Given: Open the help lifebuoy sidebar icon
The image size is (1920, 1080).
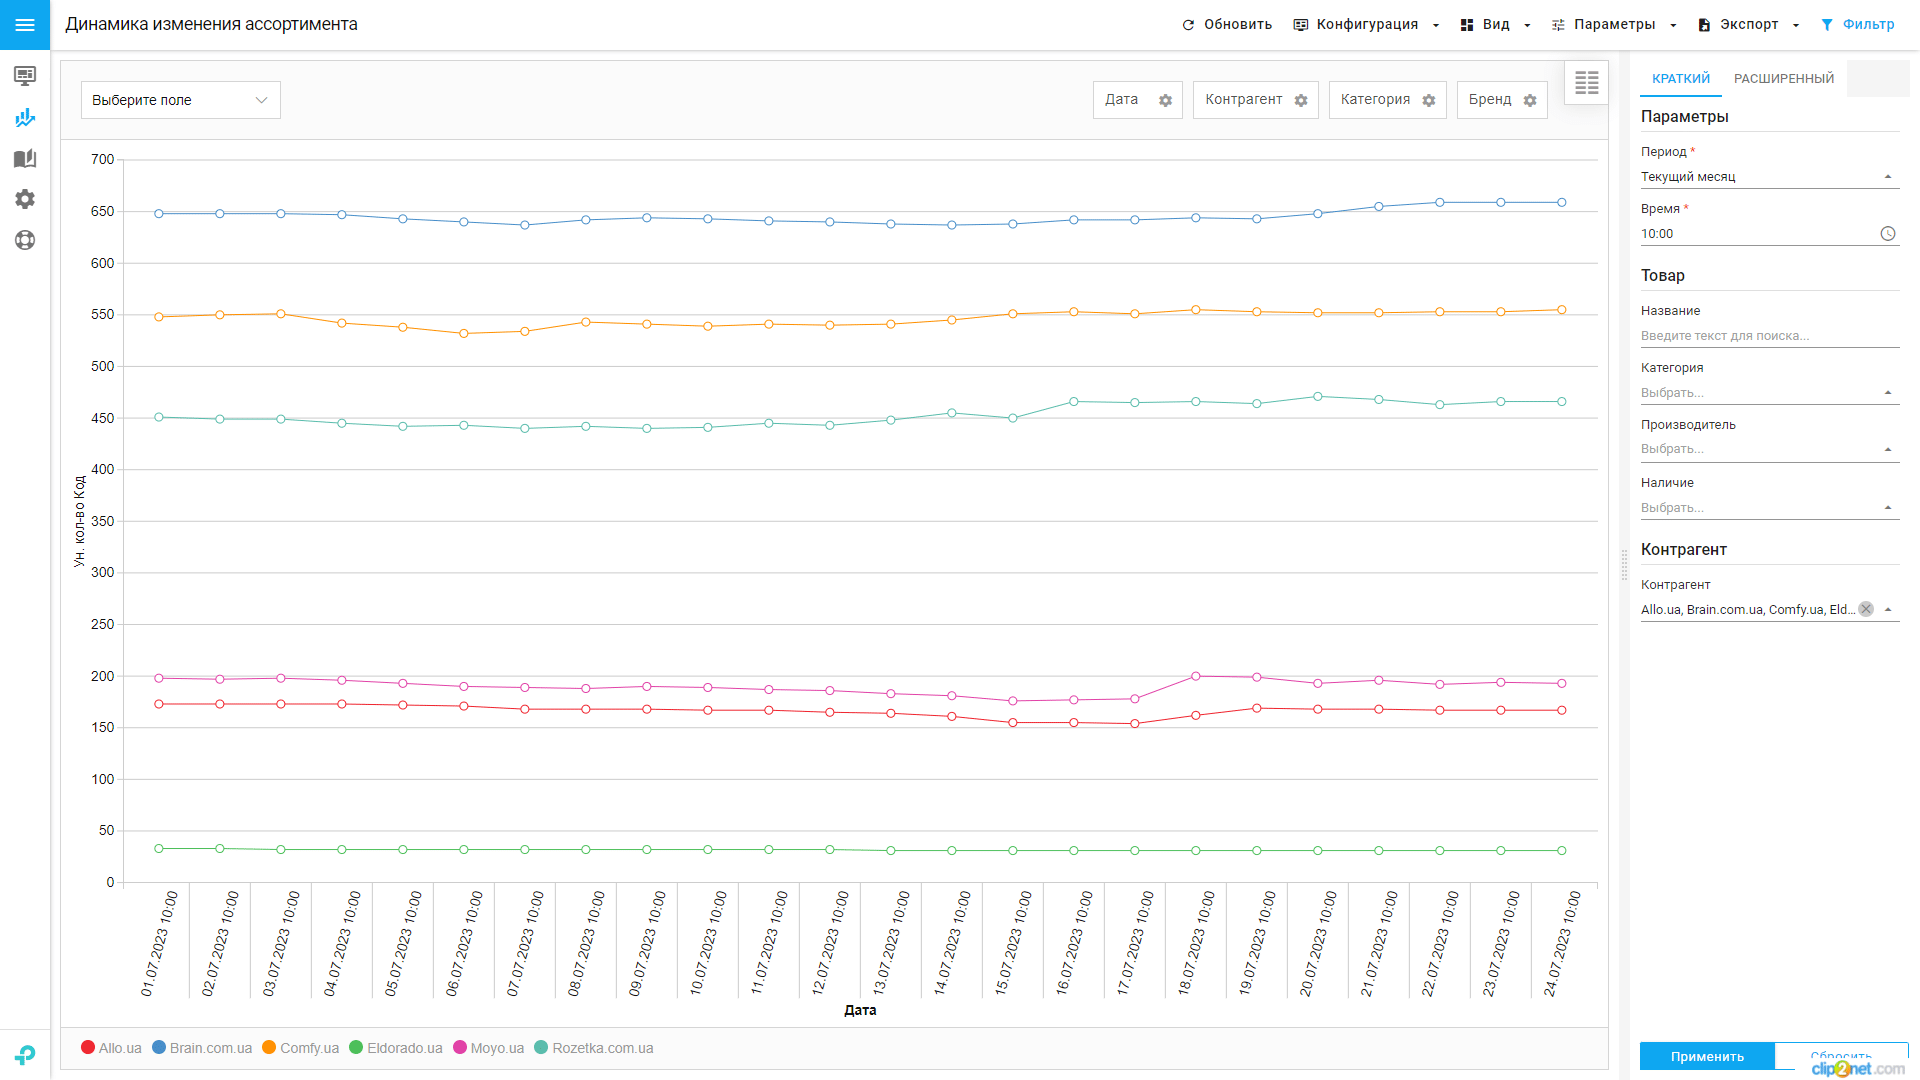Looking at the screenshot, I should (x=25, y=240).
